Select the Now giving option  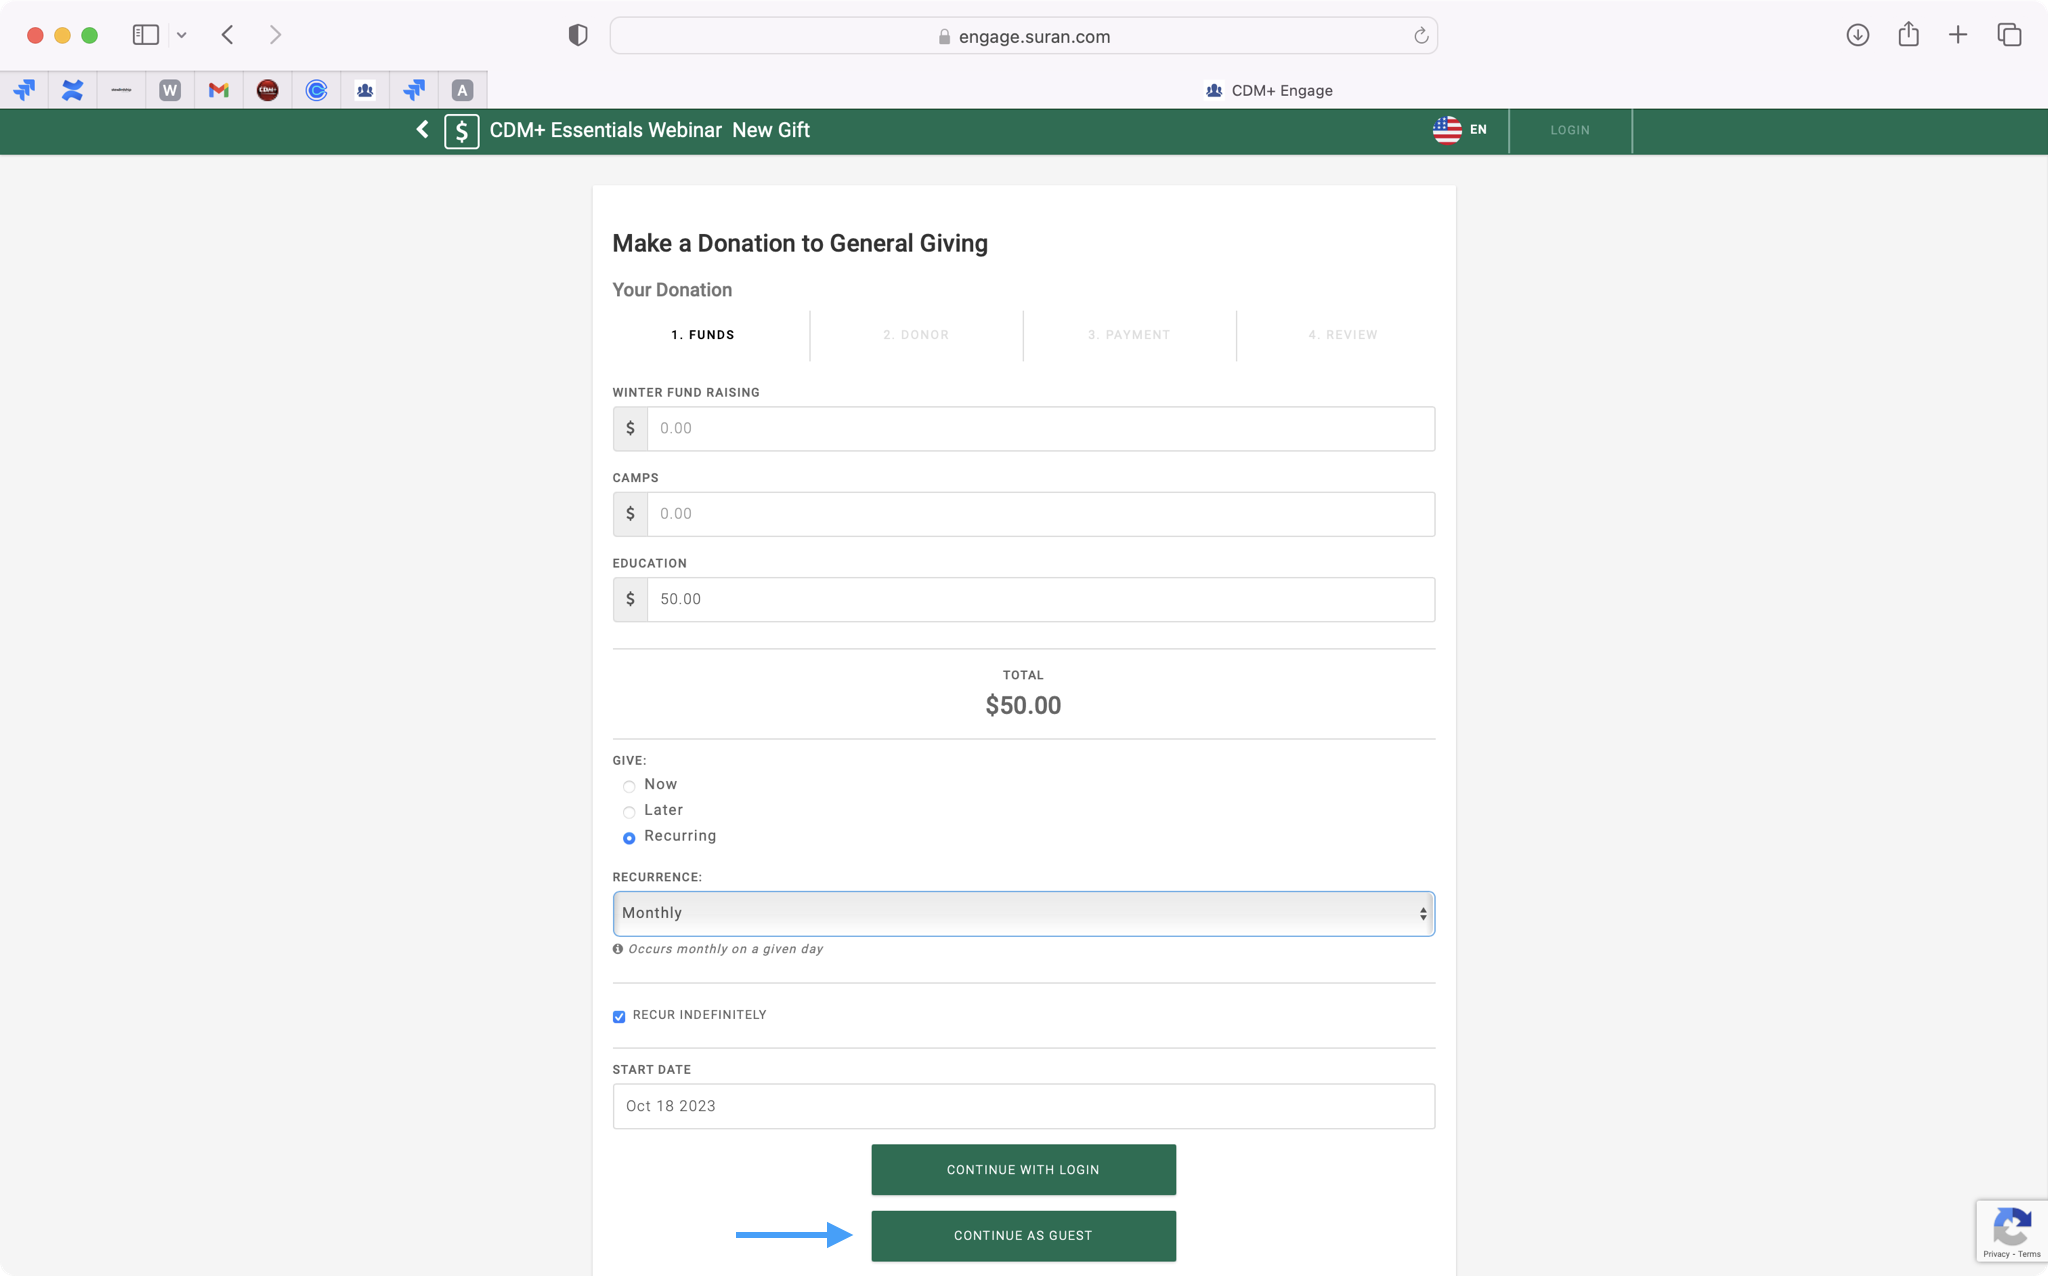[629, 786]
